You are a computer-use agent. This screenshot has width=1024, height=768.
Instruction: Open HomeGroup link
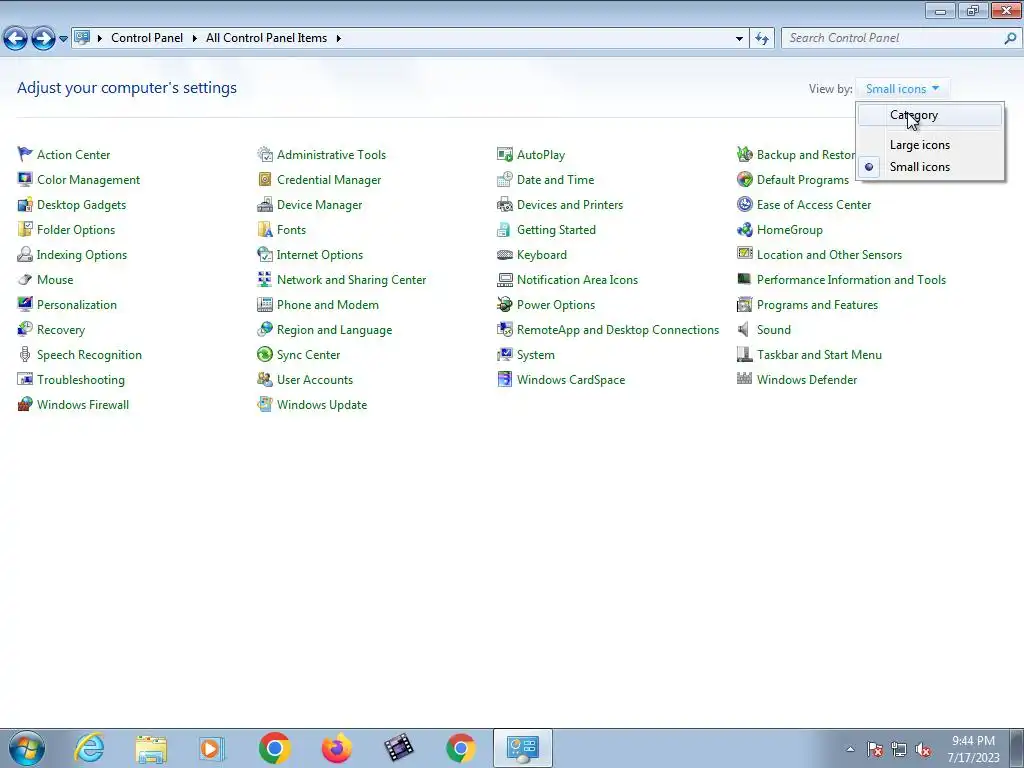click(790, 230)
